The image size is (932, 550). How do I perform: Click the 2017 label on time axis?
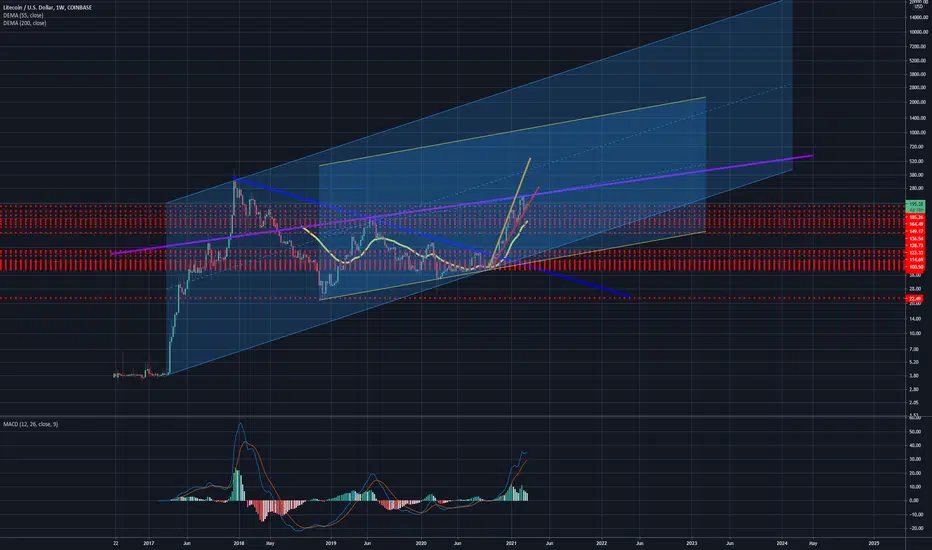coord(149,543)
